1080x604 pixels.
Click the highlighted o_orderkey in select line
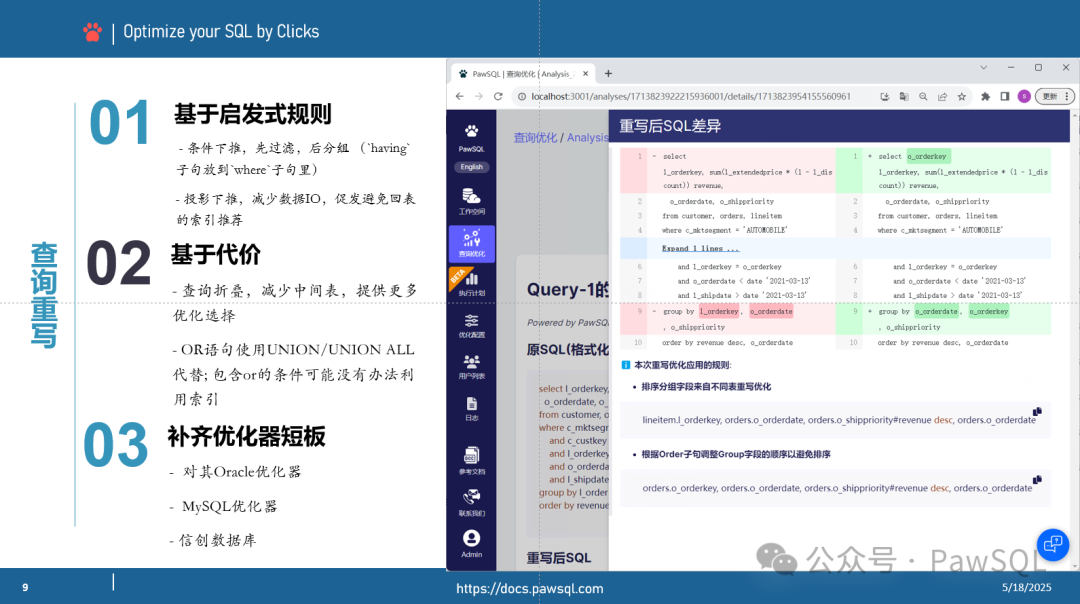click(x=928, y=156)
